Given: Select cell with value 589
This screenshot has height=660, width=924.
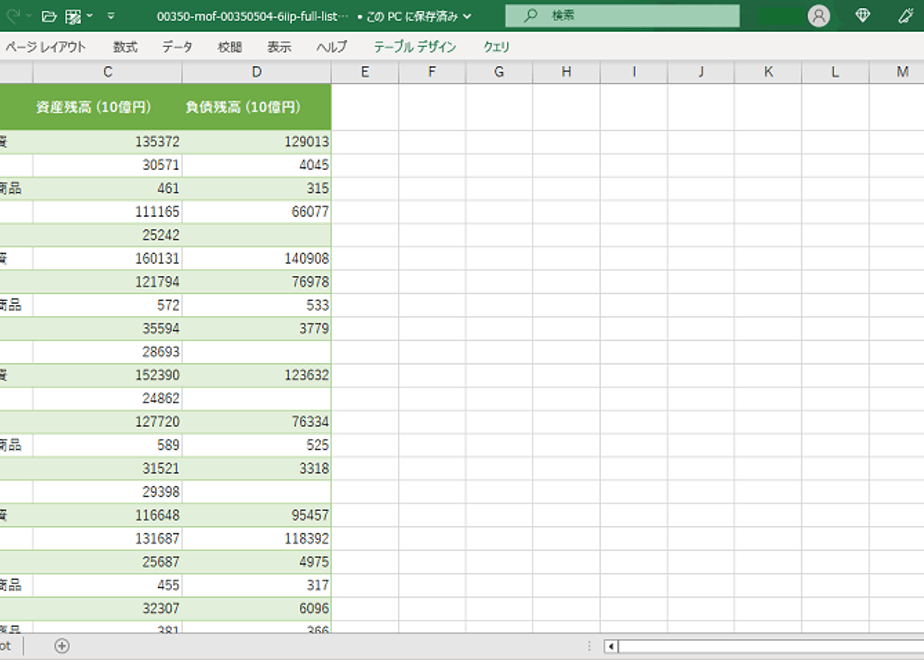Looking at the screenshot, I should [x=107, y=445].
